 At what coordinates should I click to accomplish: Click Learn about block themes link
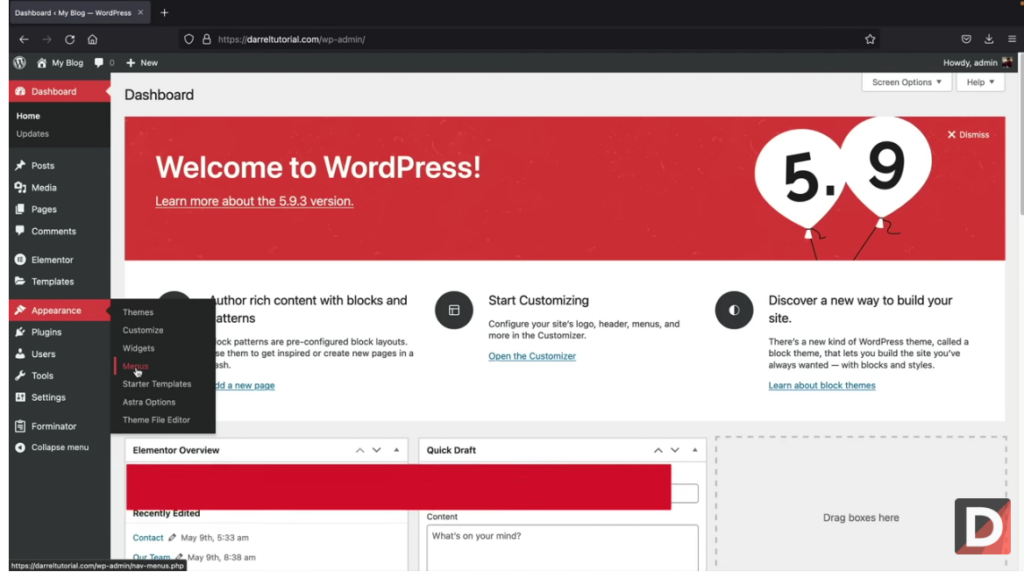[822, 385]
